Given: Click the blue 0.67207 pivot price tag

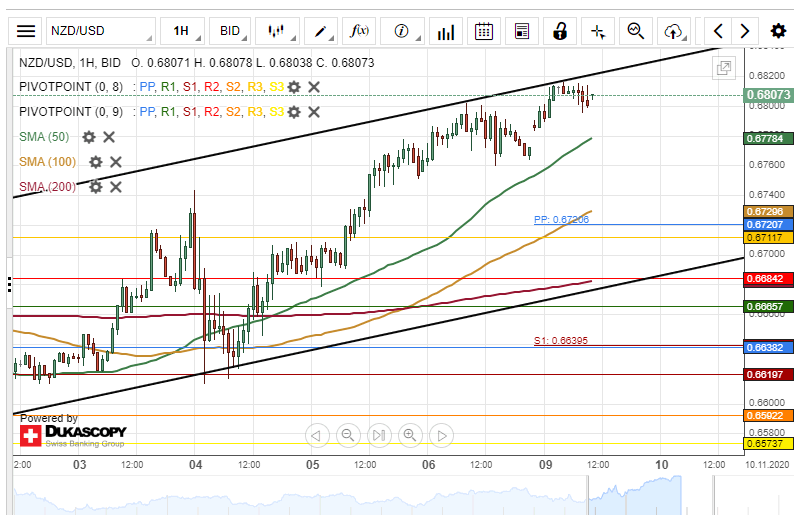Looking at the screenshot, I should pyautogui.click(x=769, y=224).
